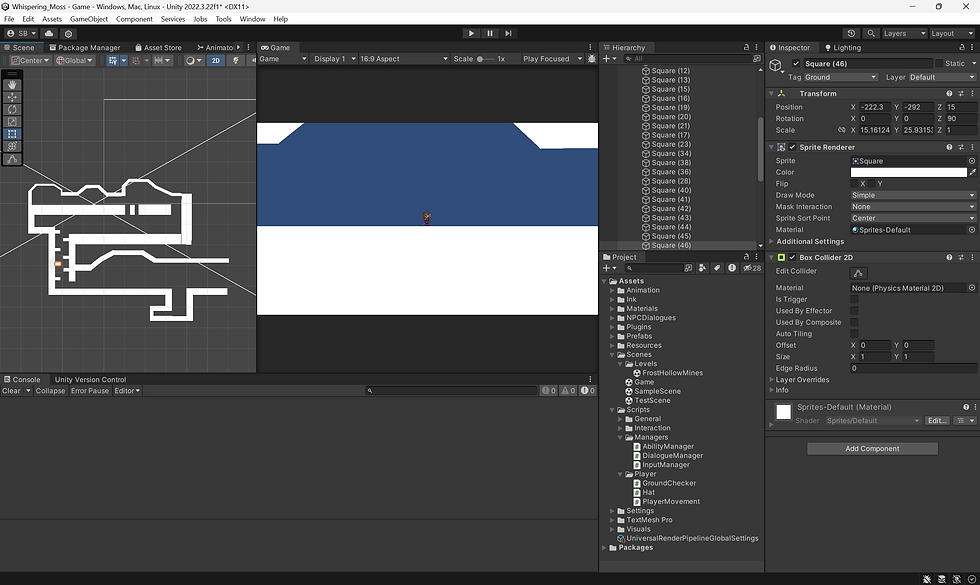
Task: Expand the Animation folder in Project
Action: pos(612,291)
